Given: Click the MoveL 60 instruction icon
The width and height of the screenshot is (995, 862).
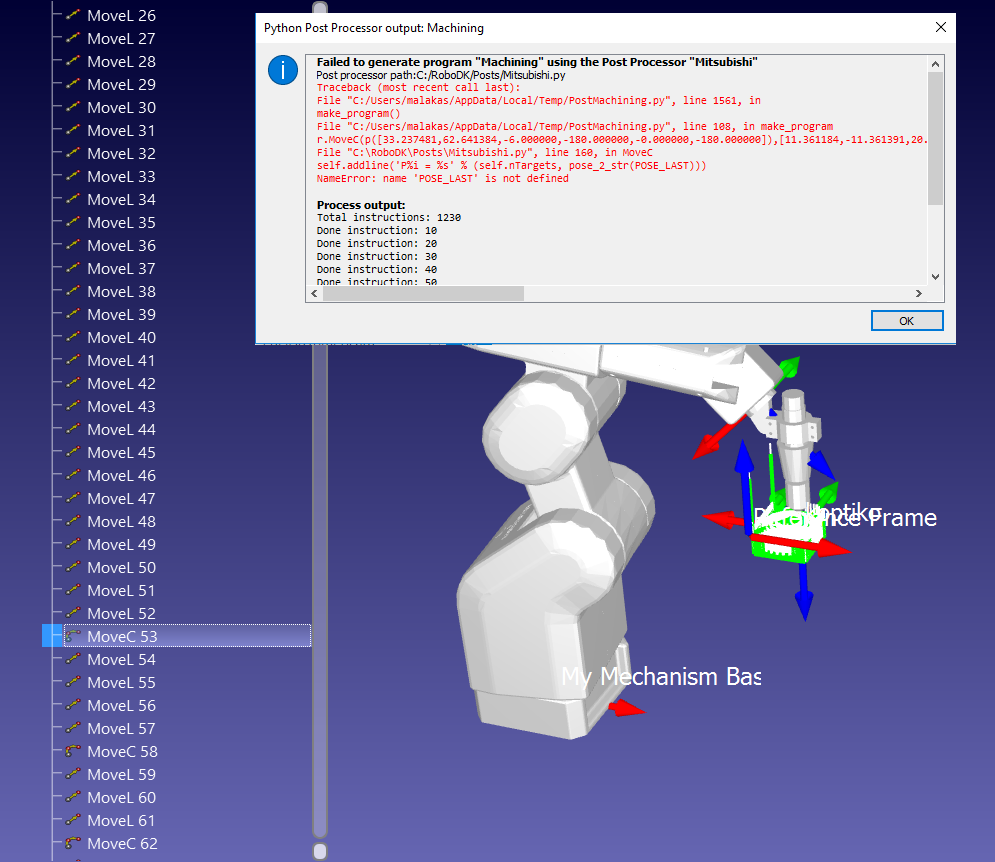Looking at the screenshot, I should (x=73, y=797).
